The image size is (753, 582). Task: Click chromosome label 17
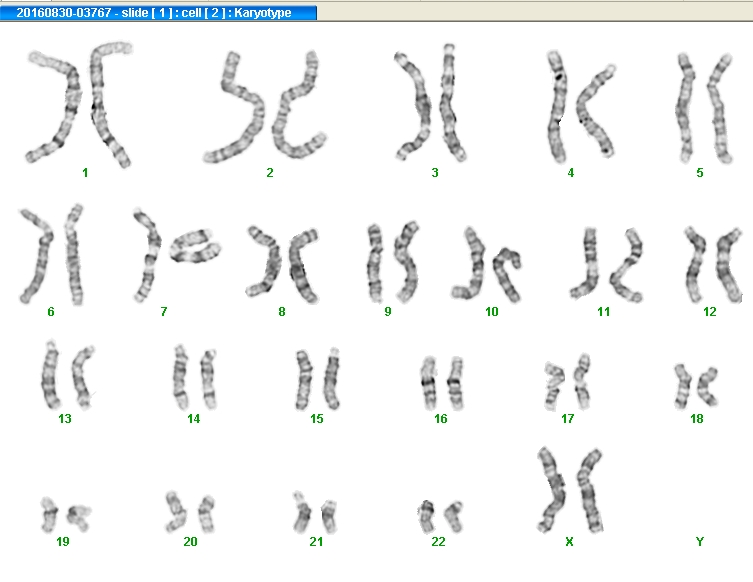coord(568,419)
